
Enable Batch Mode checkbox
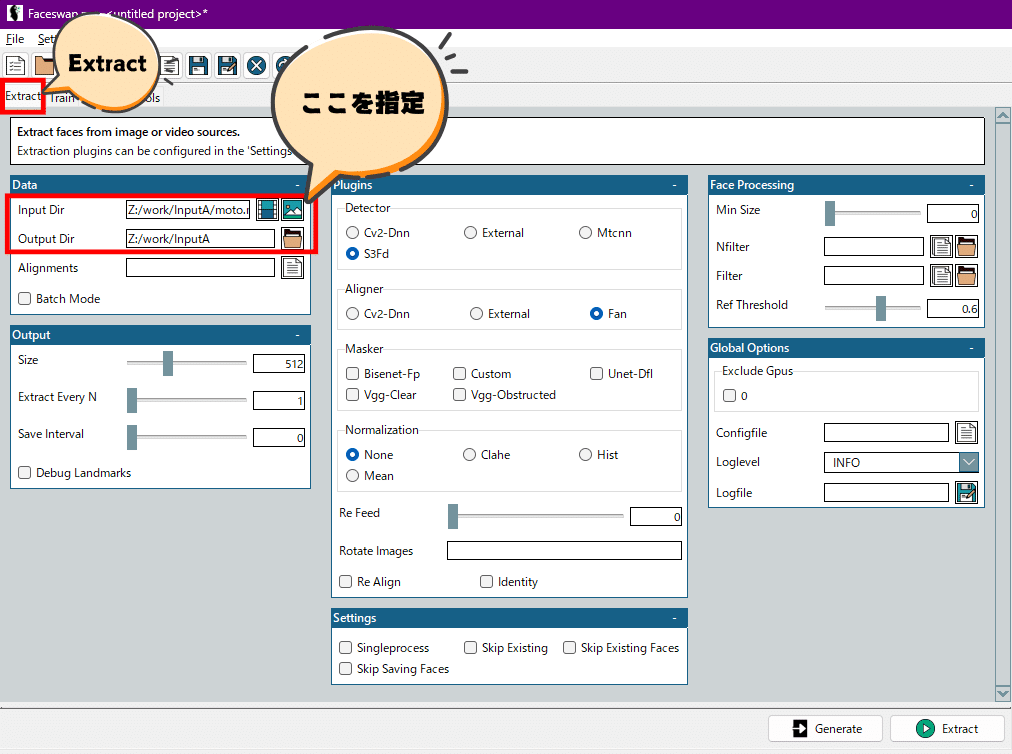click(25, 298)
